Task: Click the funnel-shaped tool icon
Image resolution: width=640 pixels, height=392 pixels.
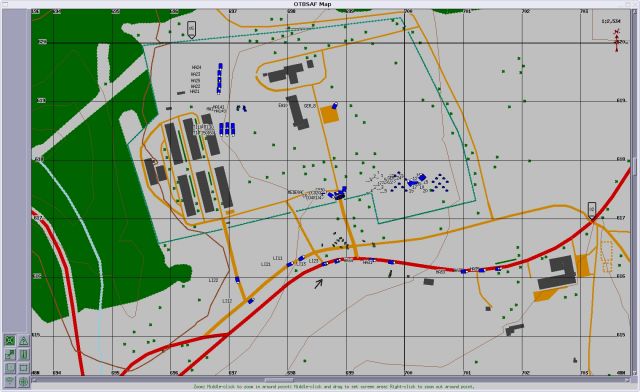Action: (10, 381)
